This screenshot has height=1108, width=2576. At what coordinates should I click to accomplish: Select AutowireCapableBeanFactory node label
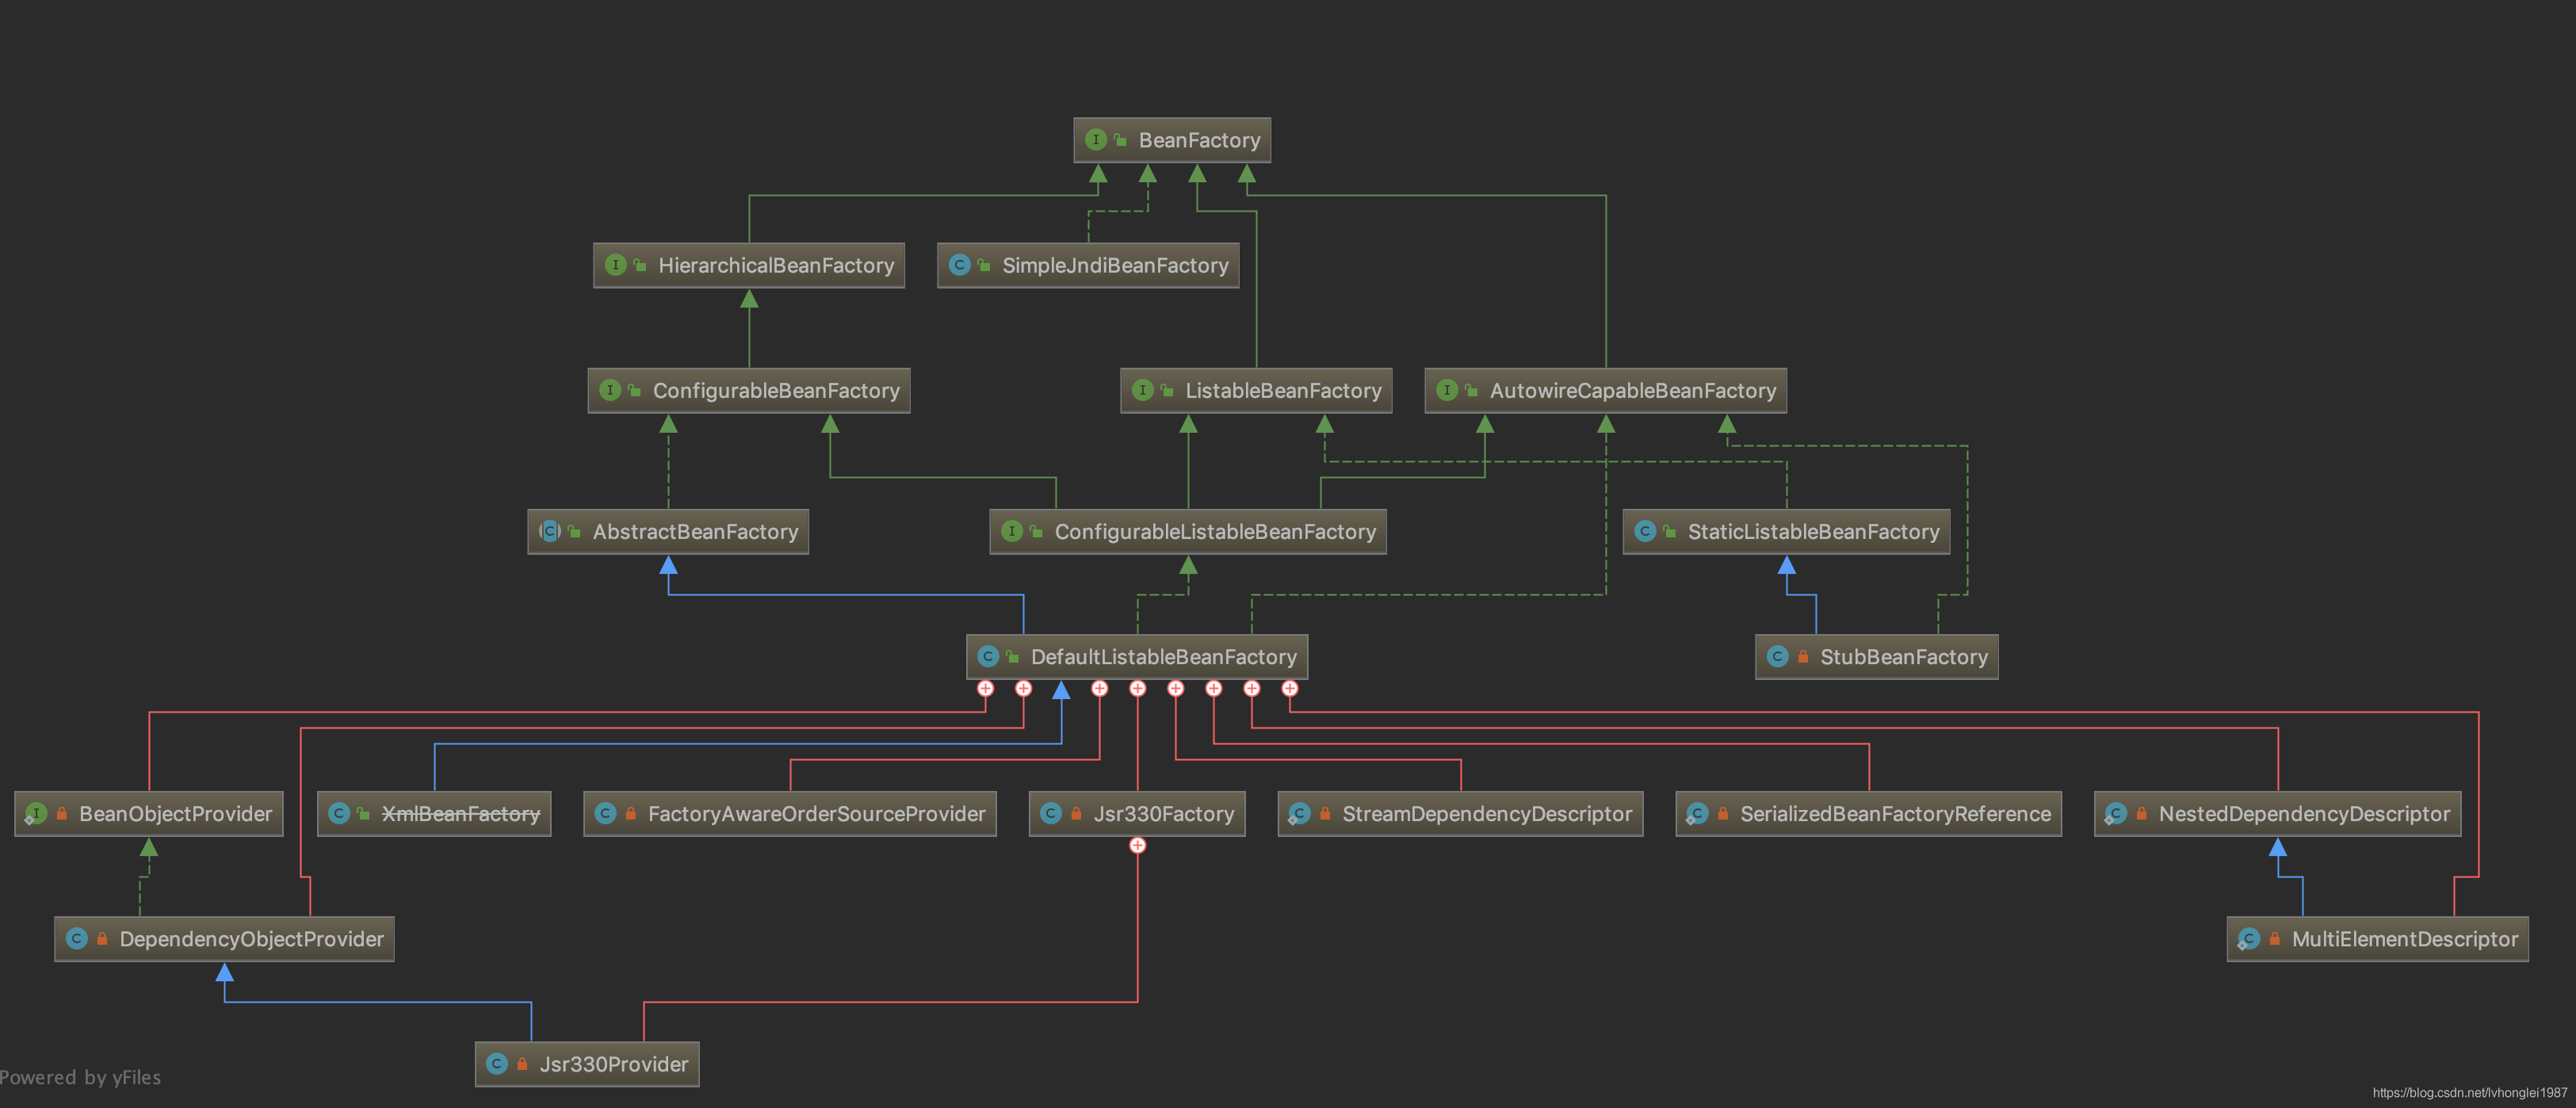(x=1633, y=391)
